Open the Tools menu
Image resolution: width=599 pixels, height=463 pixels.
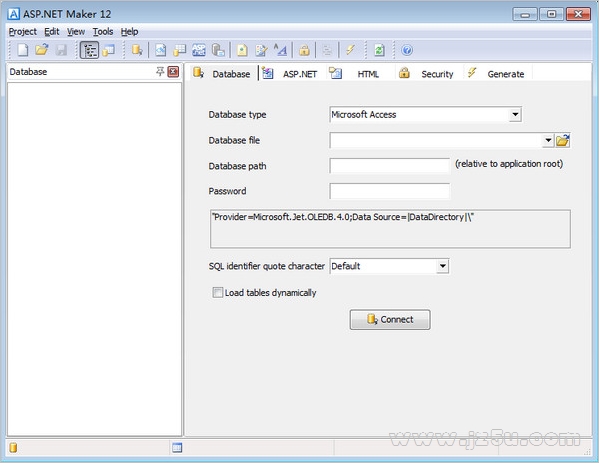(103, 32)
